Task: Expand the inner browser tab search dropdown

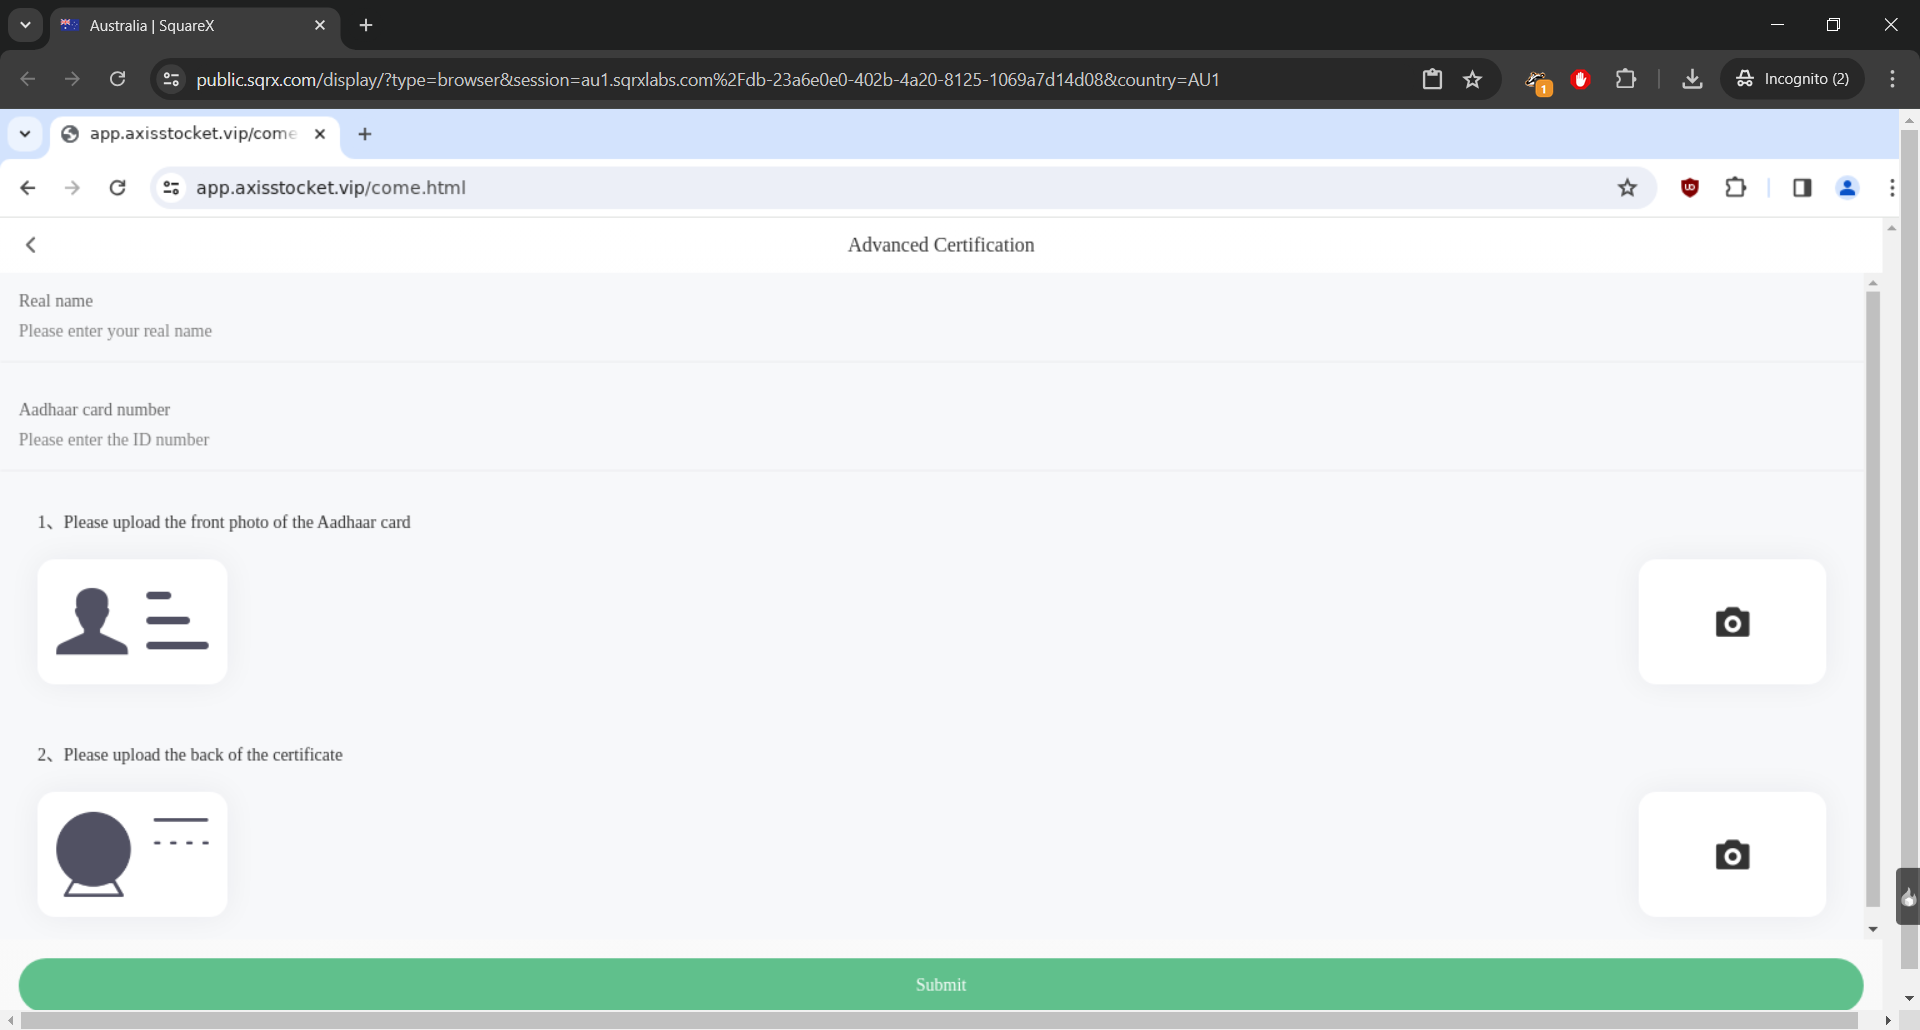Action: [x=25, y=134]
